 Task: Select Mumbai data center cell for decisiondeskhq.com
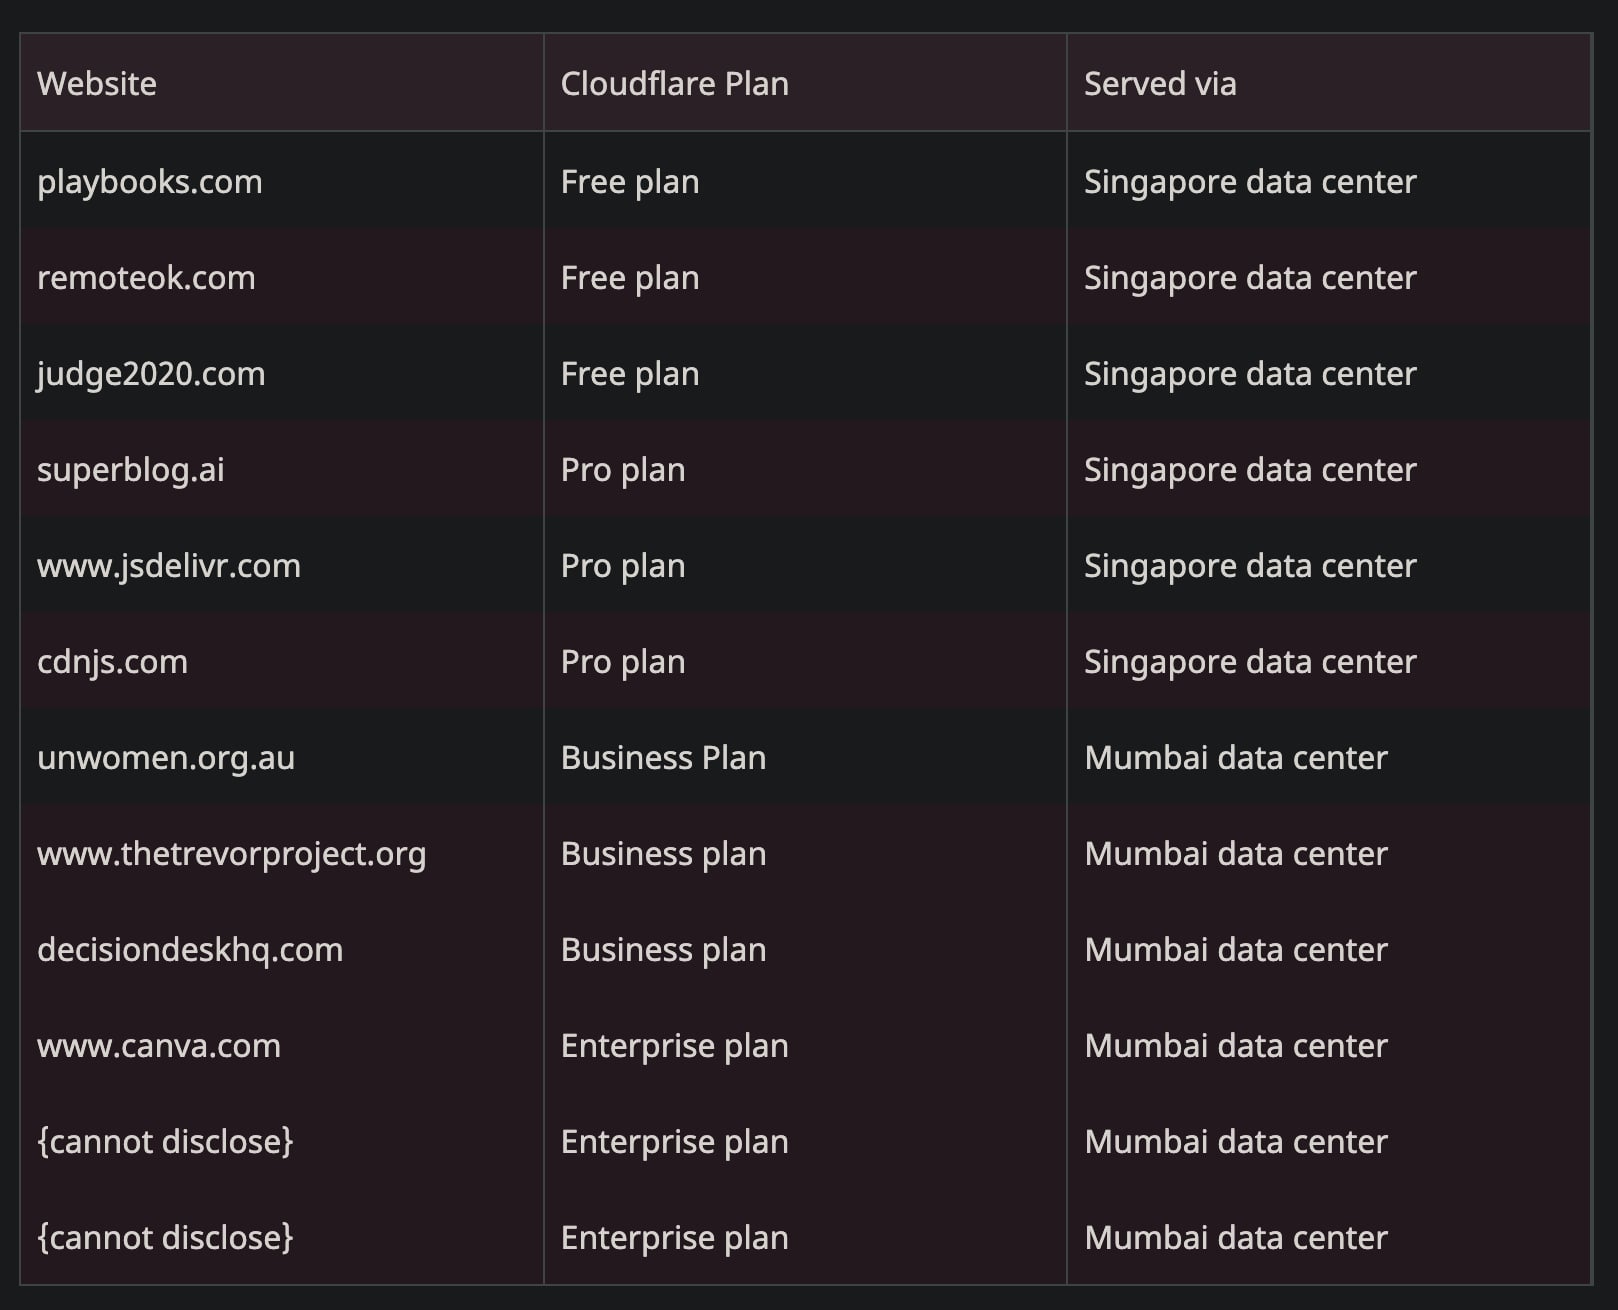pyautogui.click(x=1236, y=950)
